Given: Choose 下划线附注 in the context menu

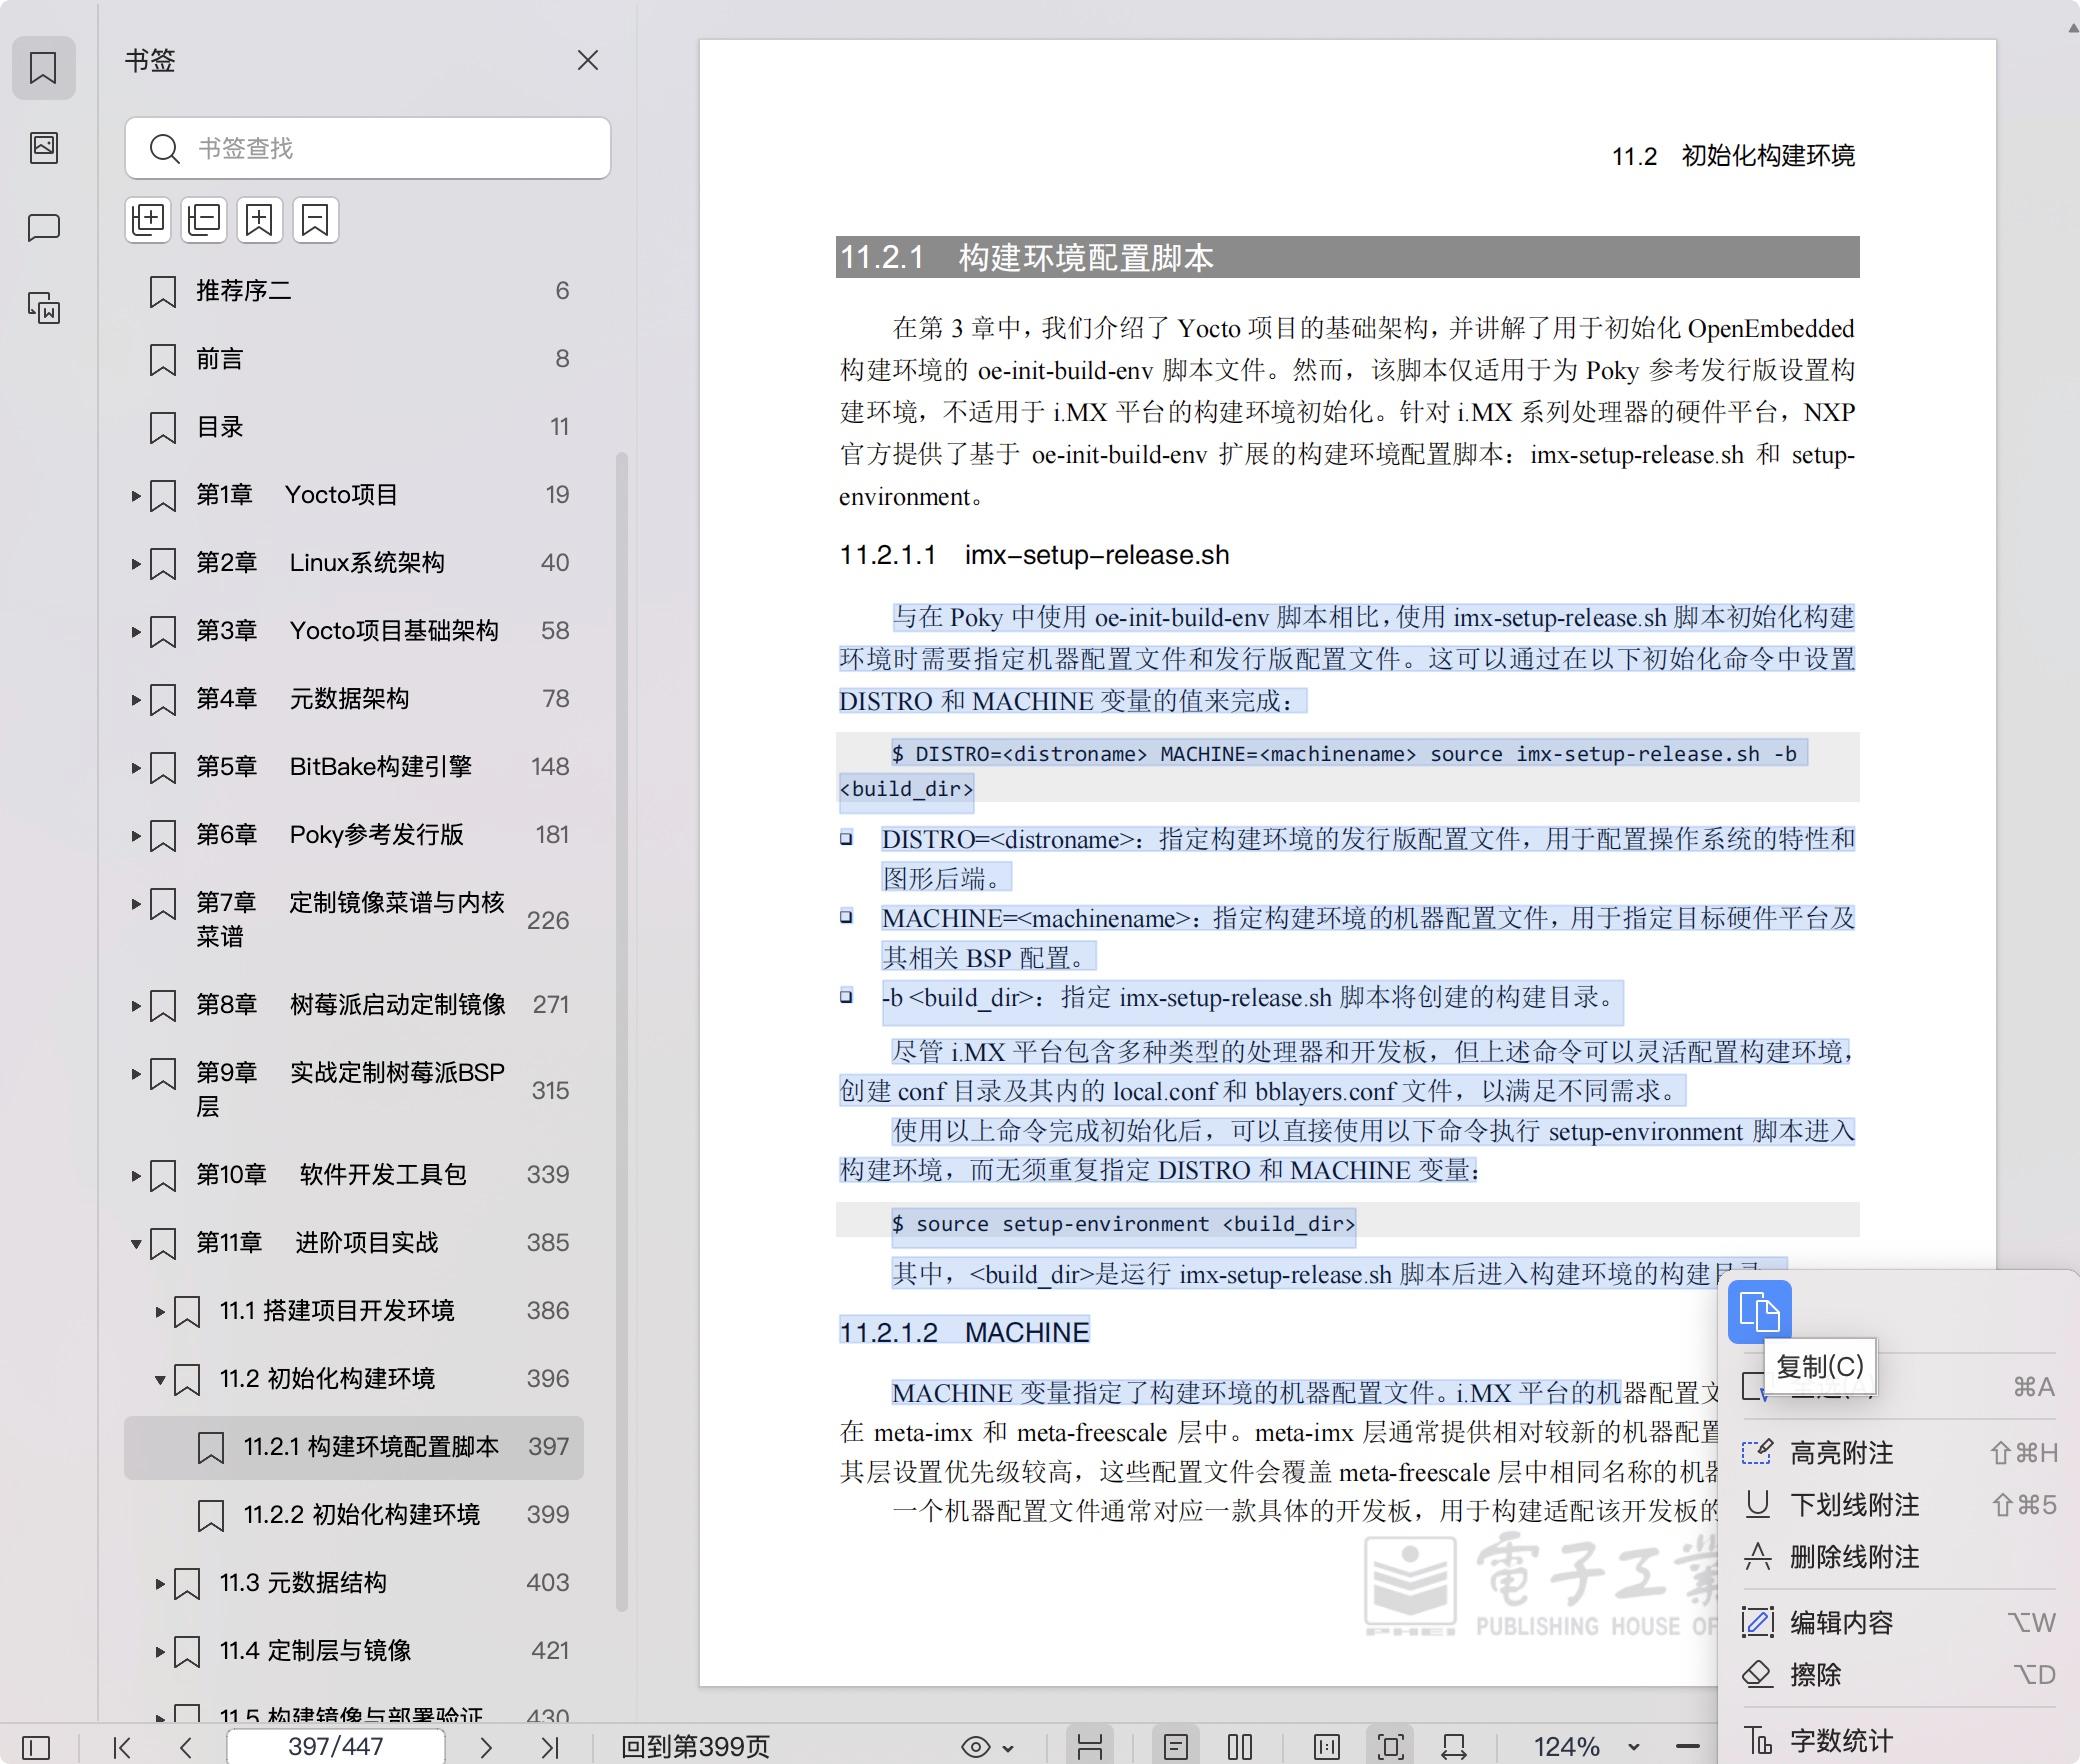Looking at the screenshot, I should click(1854, 1505).
